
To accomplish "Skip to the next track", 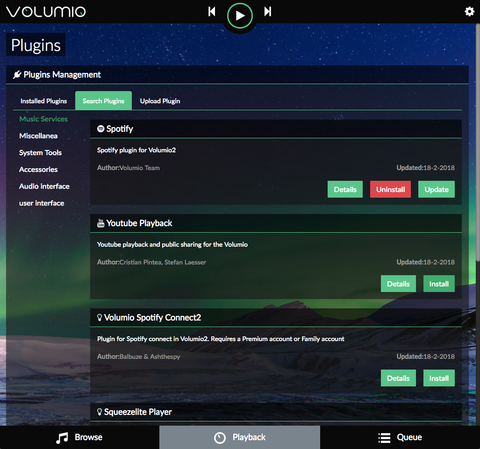I will 268,12.
